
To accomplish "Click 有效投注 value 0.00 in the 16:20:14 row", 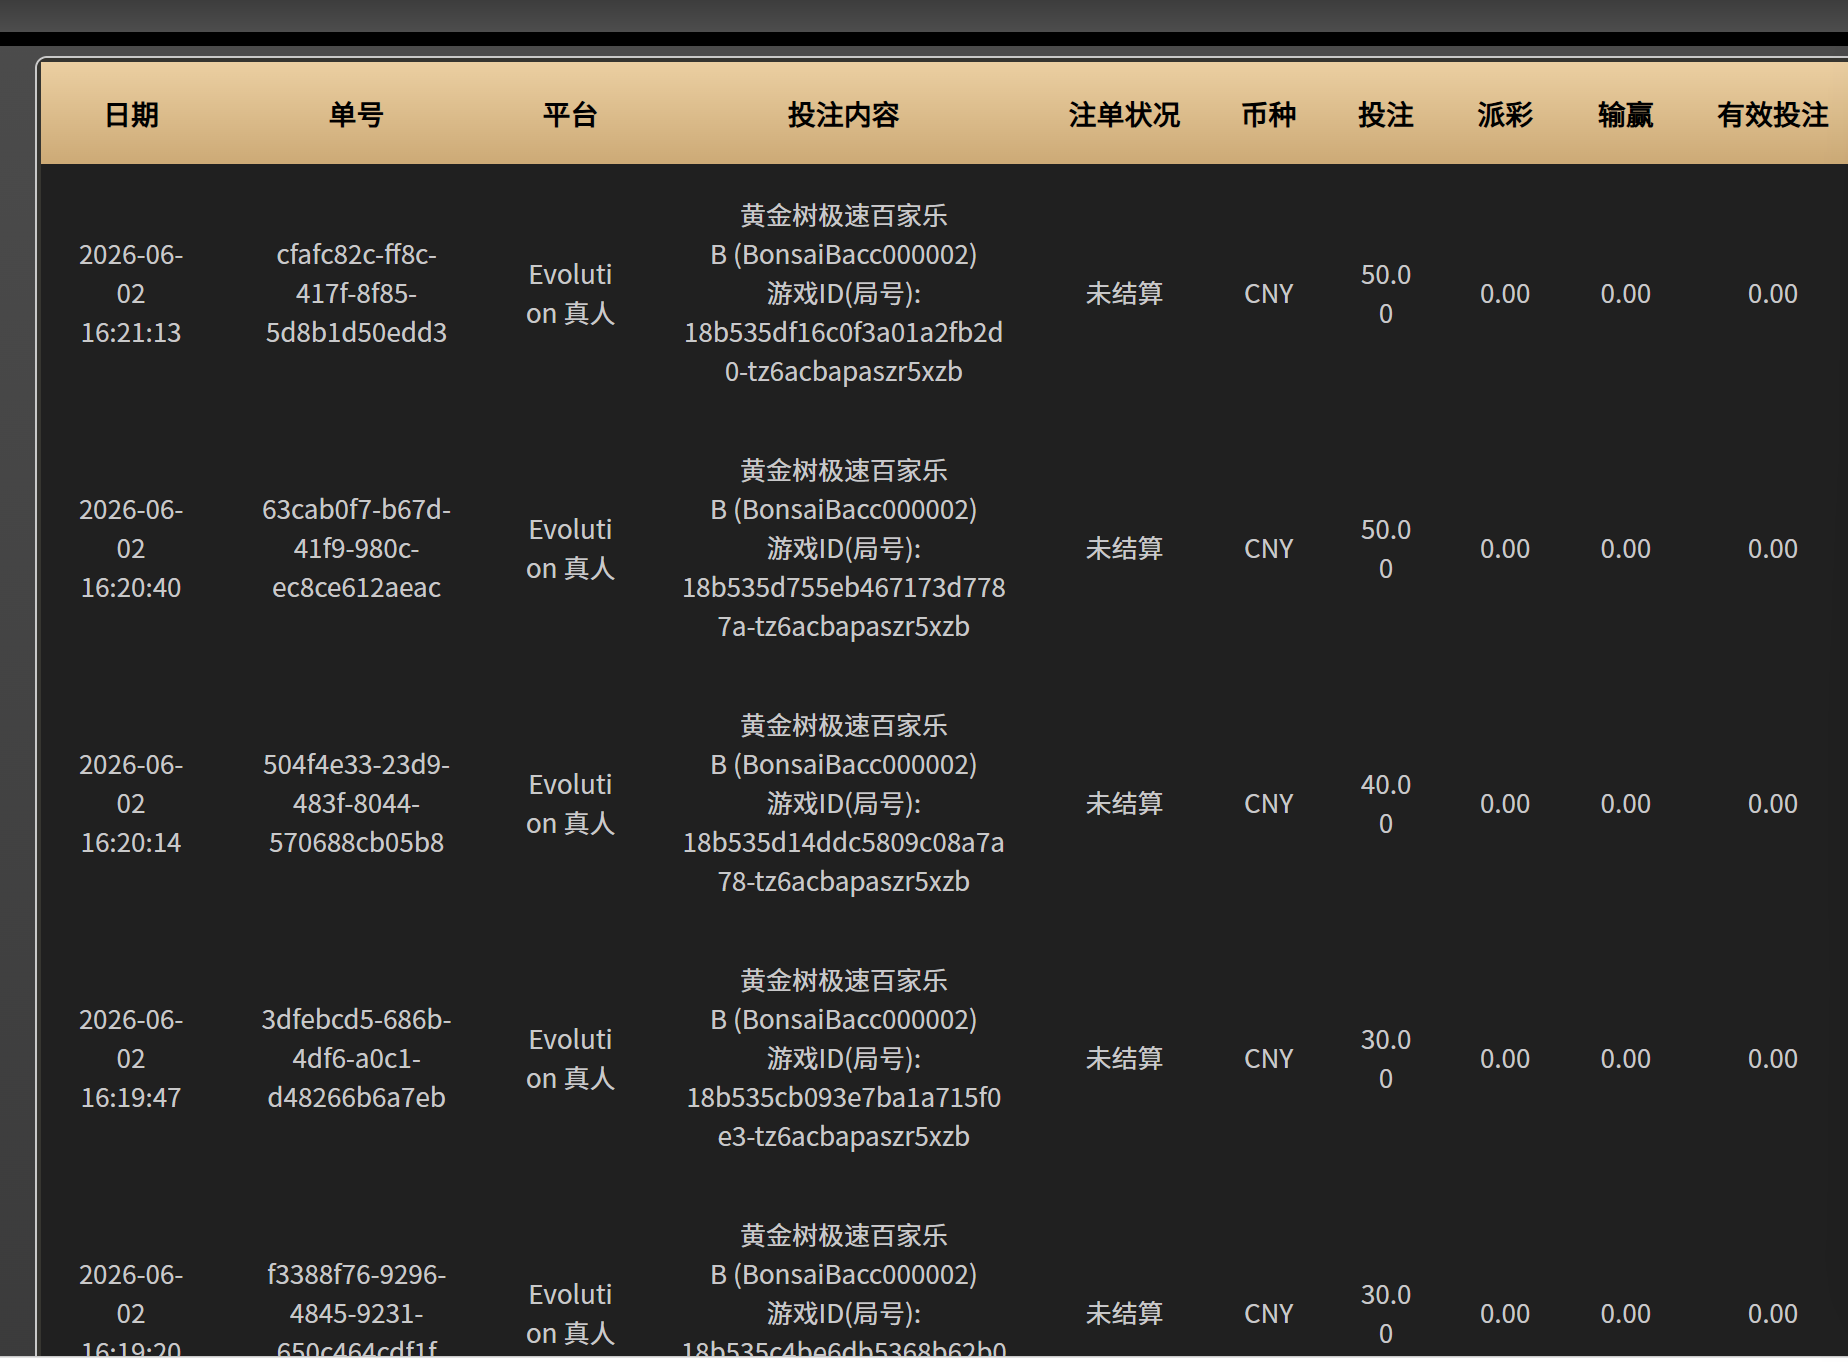I will pos(1772,803).
